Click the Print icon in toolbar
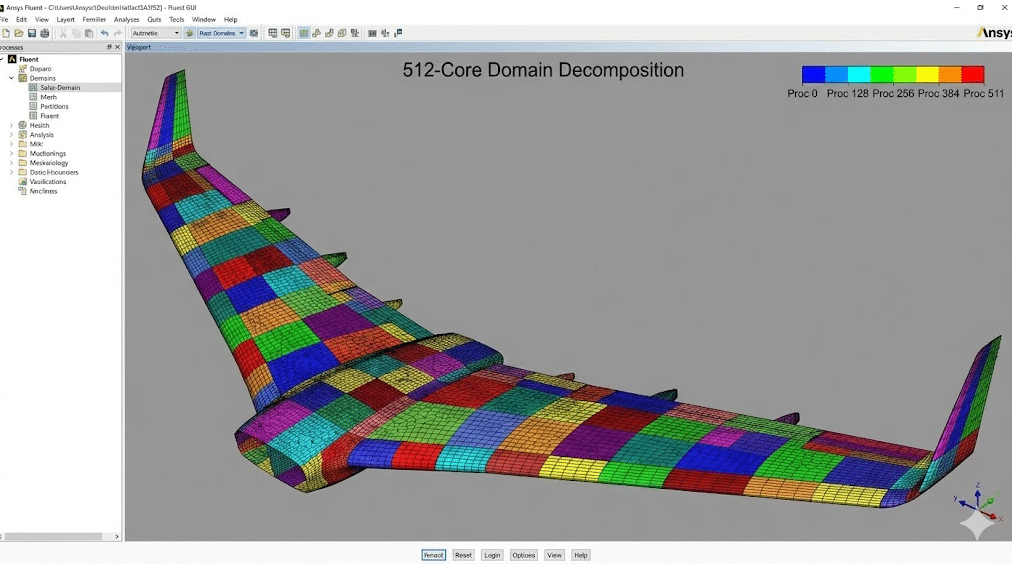The width and height of the screenshot is (1012, 570). [45, 33]
